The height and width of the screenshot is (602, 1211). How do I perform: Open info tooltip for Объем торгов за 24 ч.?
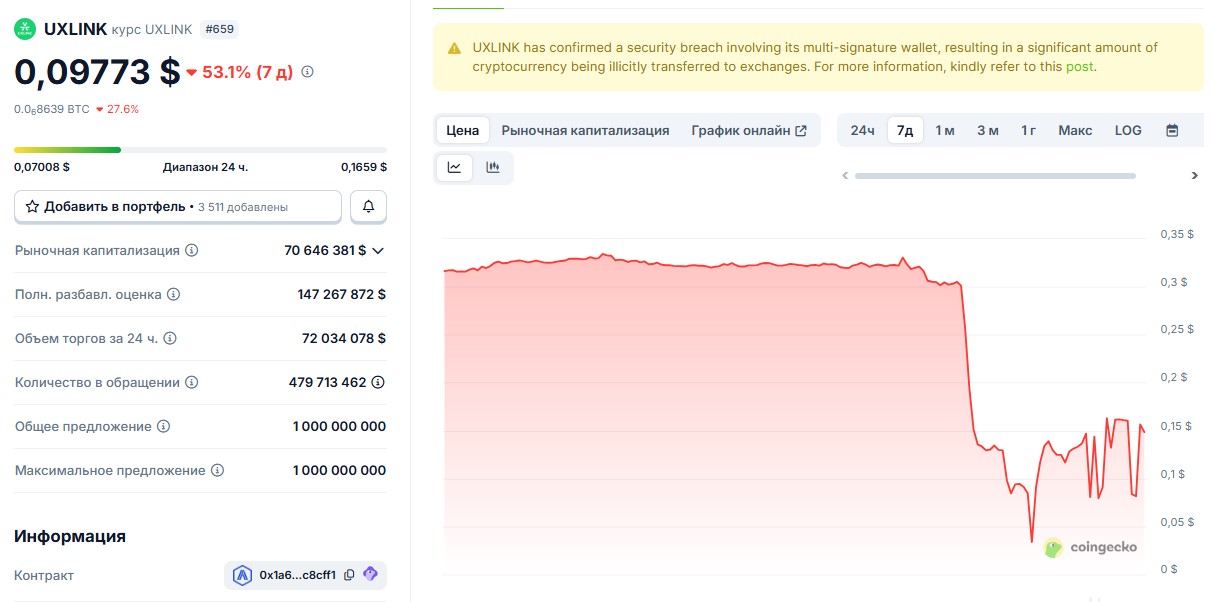pos(170,339)
